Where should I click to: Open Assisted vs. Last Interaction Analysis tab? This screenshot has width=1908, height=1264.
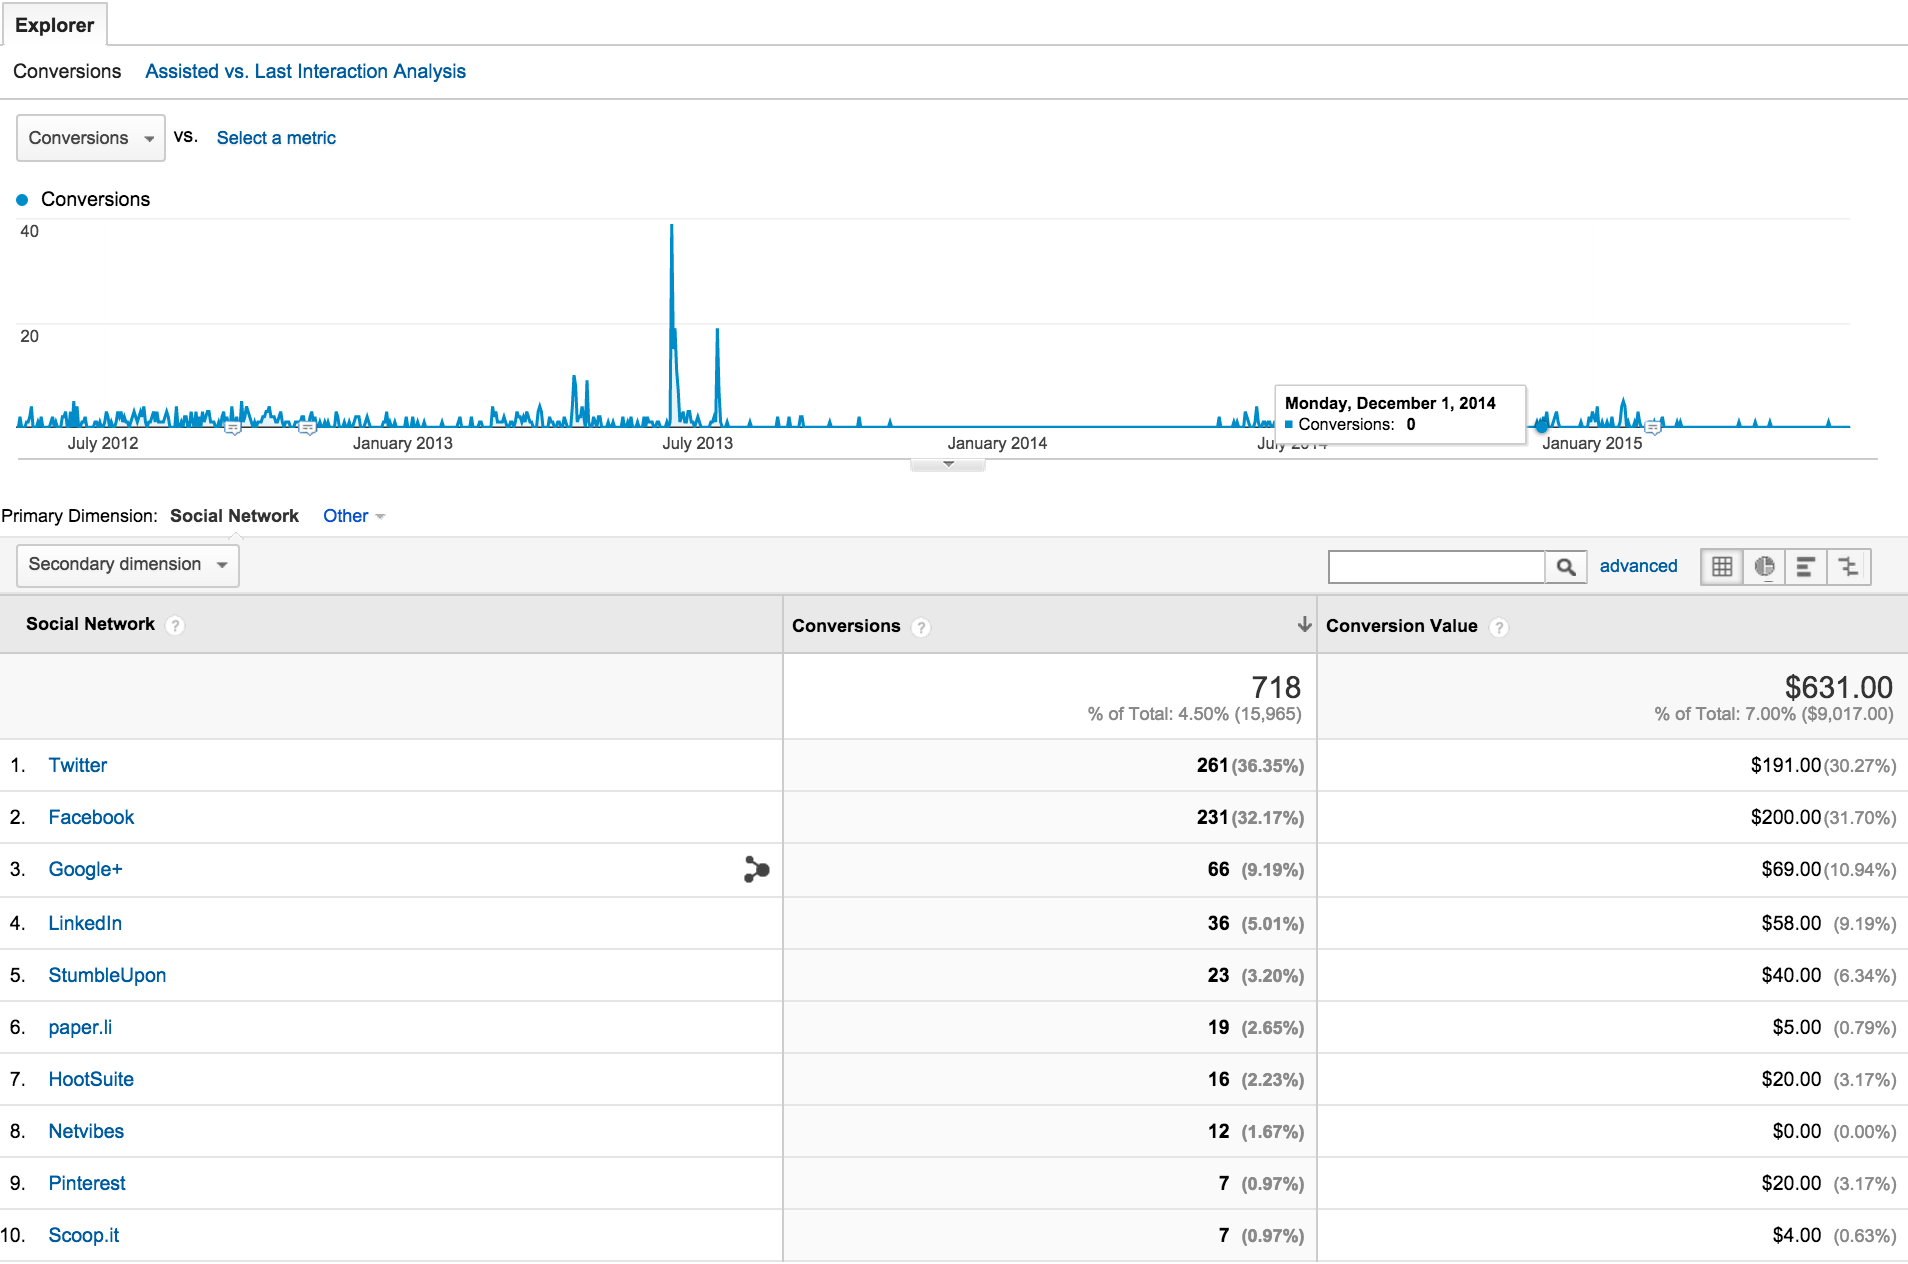305,71
